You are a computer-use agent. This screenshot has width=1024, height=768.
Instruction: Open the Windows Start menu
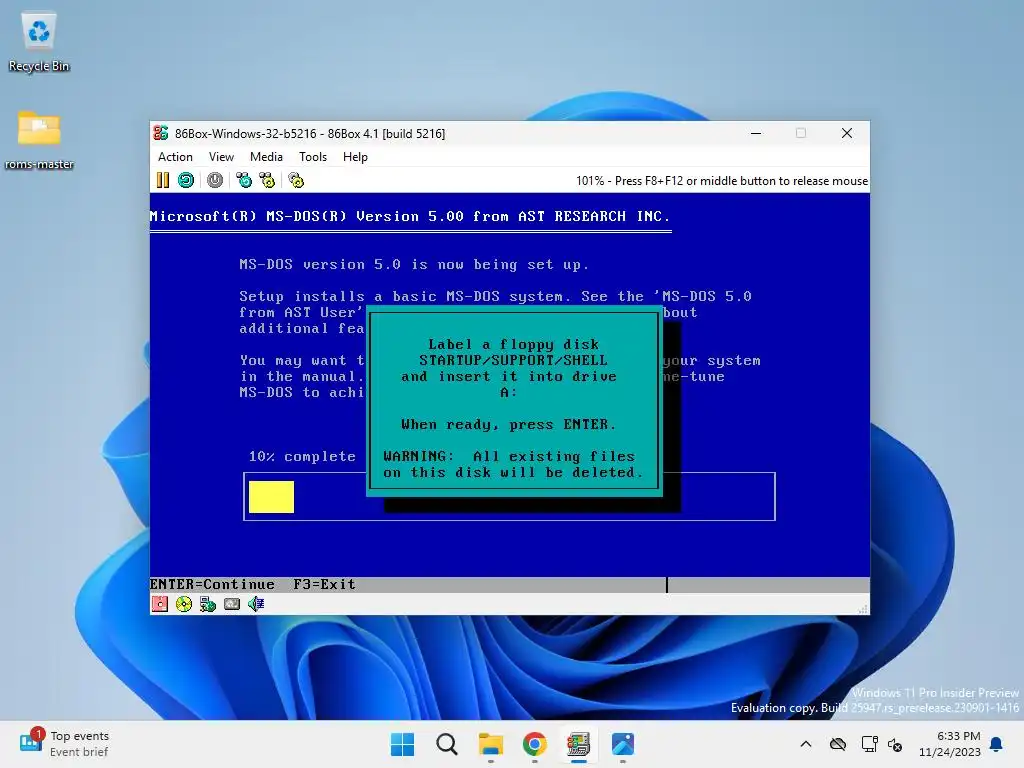(402, 744)
